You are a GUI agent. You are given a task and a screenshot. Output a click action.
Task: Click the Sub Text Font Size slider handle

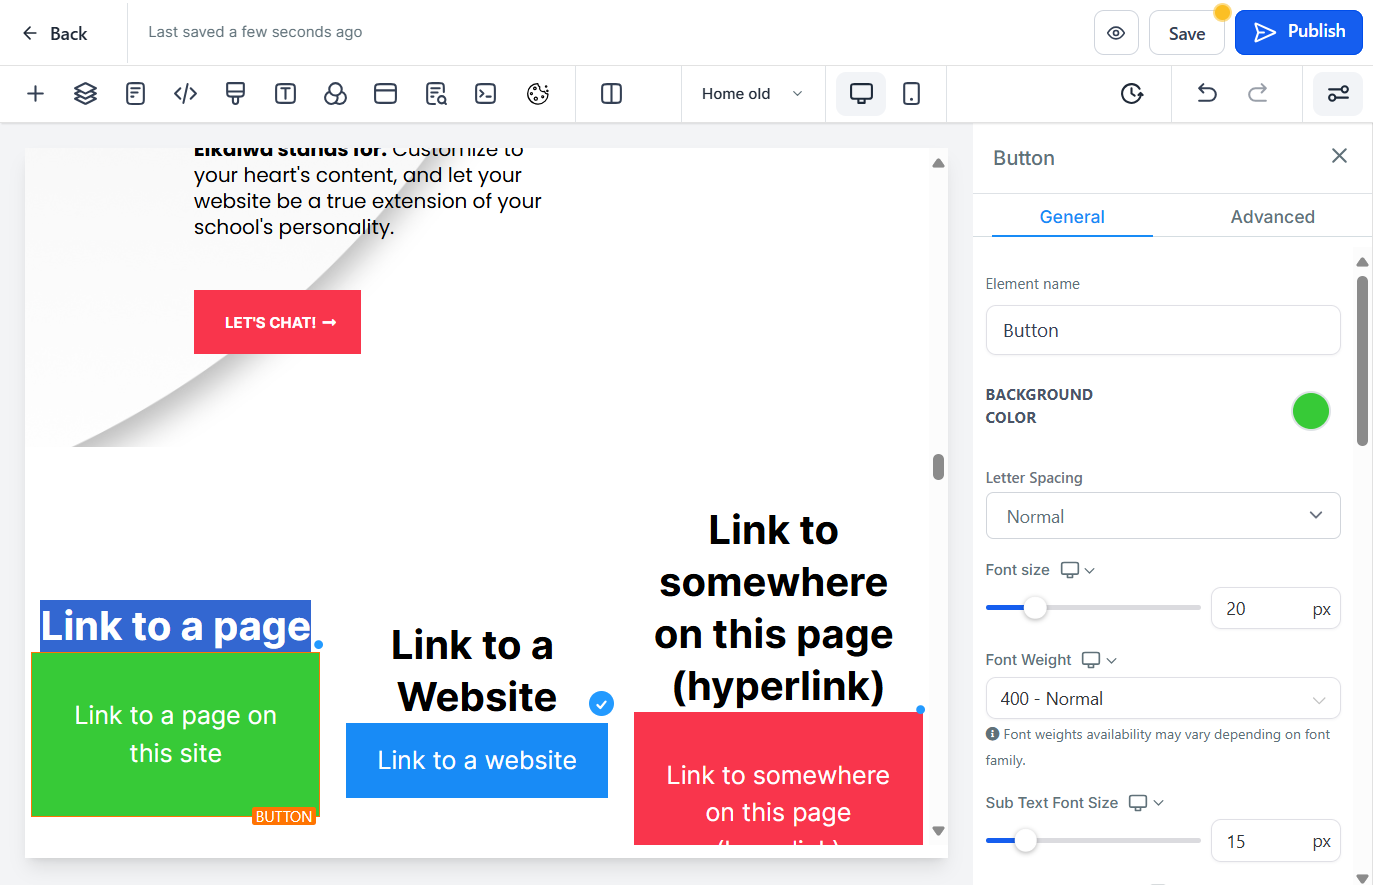(1026, 840)
